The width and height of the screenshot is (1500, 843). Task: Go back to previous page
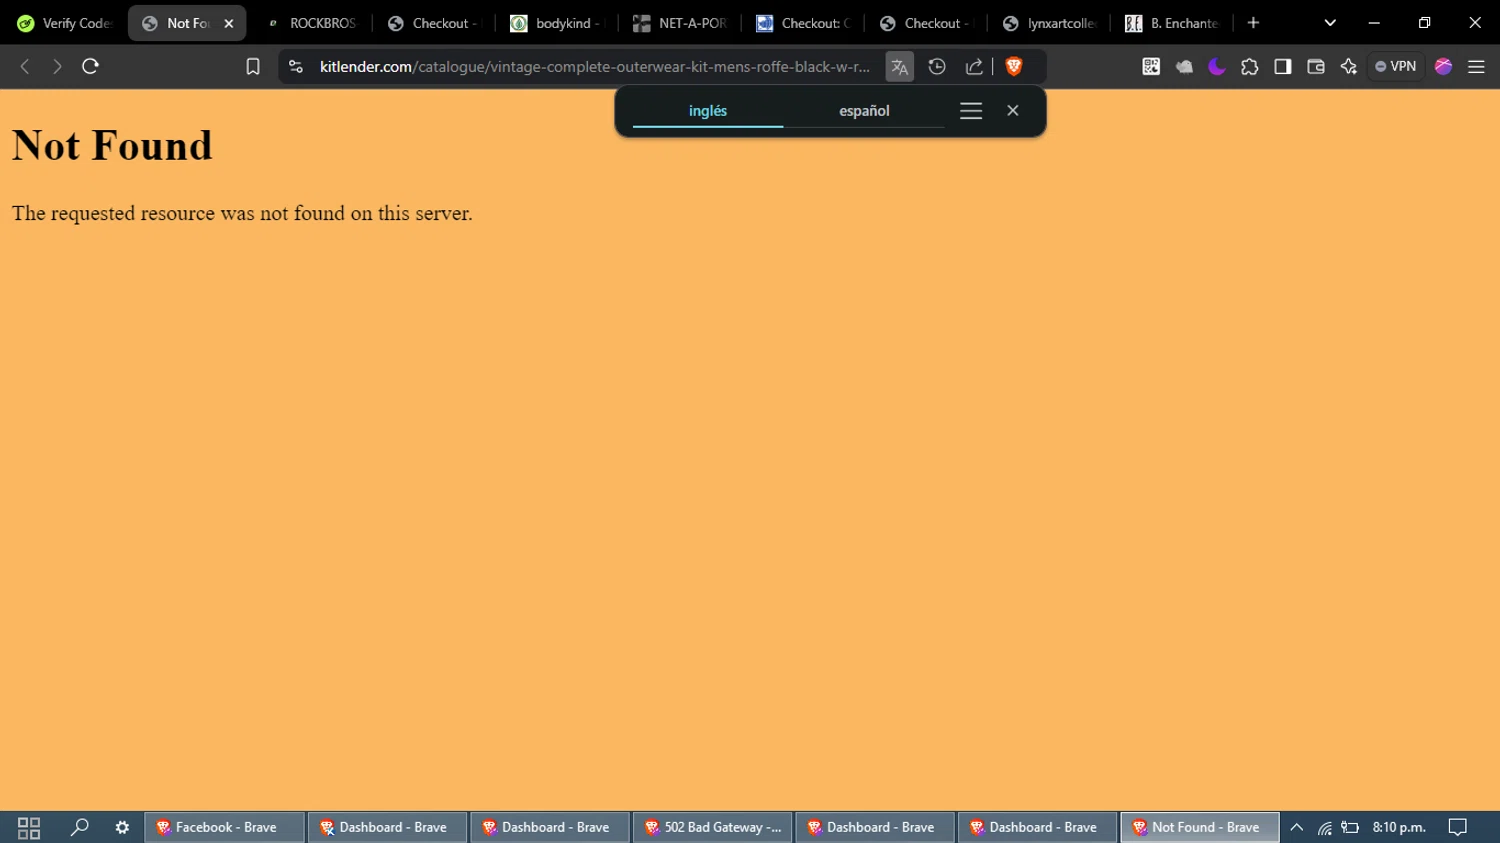(25, 66)
